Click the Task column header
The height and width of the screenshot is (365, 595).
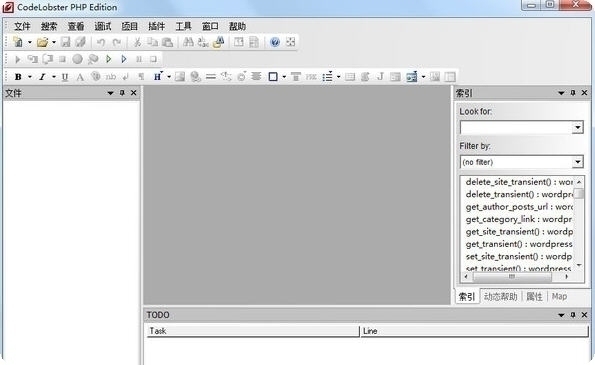pyautogui.click(x=253, y=331)
